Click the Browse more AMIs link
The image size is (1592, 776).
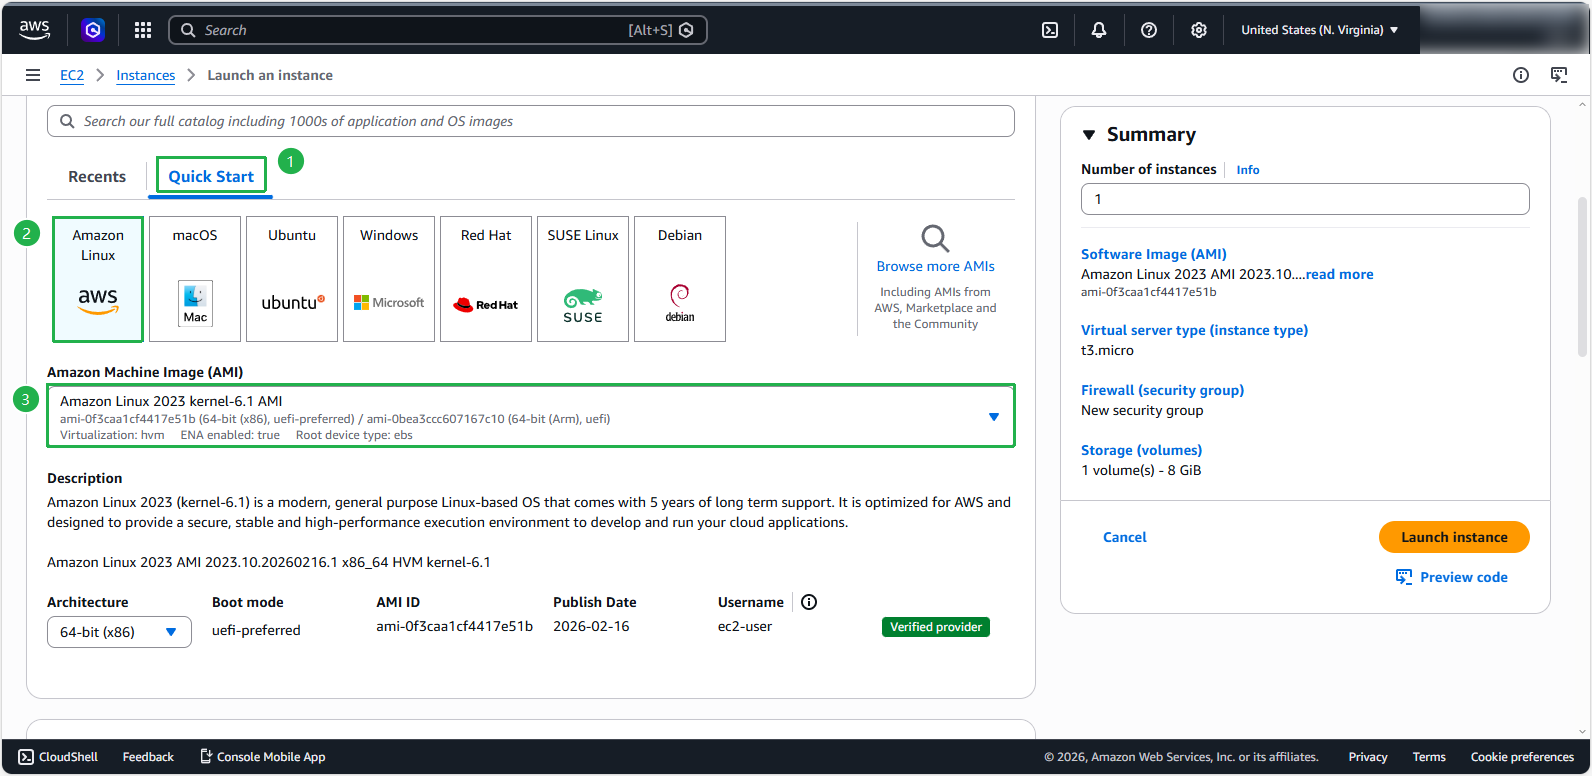936,266
